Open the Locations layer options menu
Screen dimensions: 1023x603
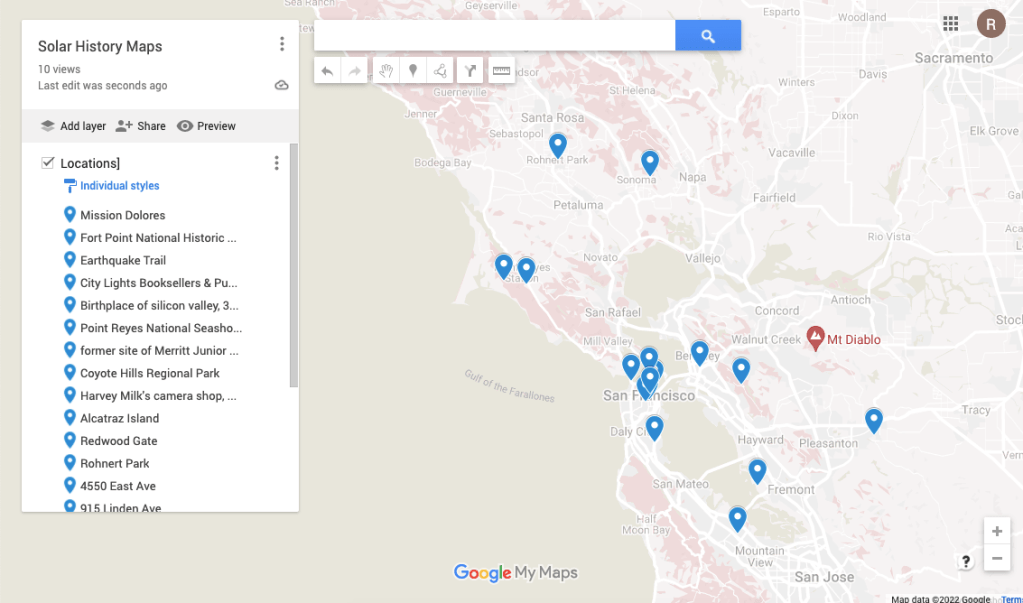pos(277,163)
